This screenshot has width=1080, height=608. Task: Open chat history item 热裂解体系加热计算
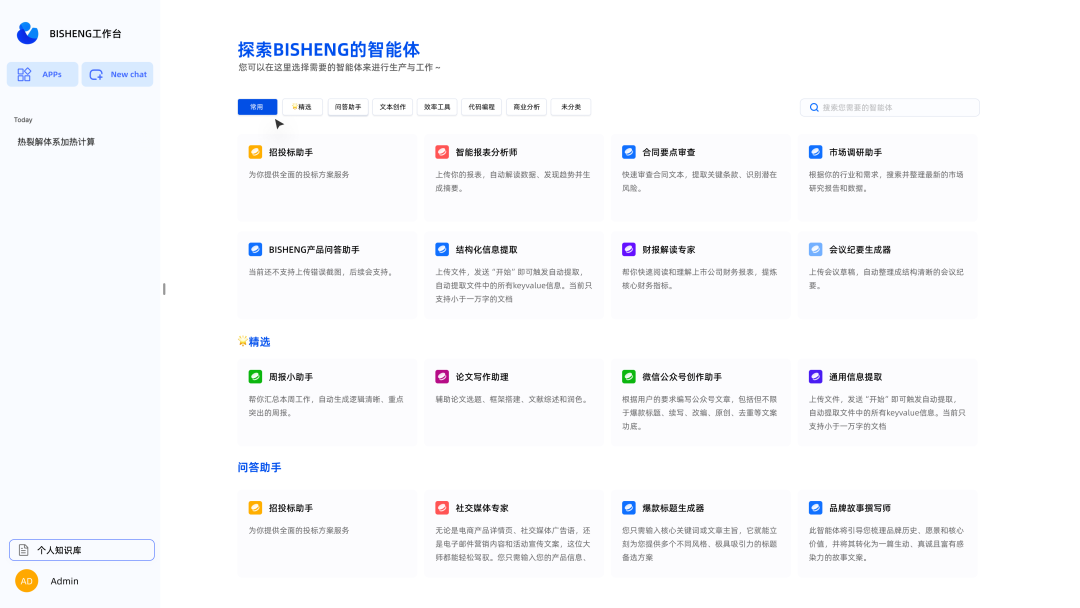coord(56,142)
